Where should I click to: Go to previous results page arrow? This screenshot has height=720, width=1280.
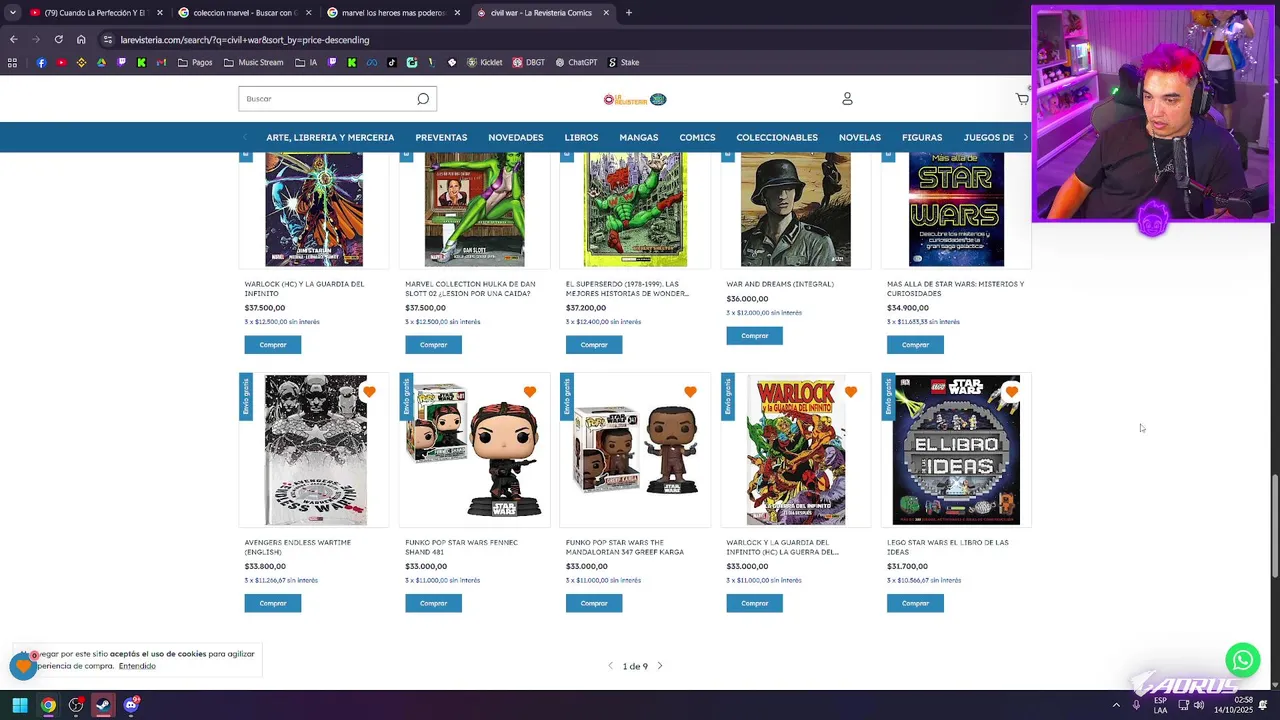[611, 666]
